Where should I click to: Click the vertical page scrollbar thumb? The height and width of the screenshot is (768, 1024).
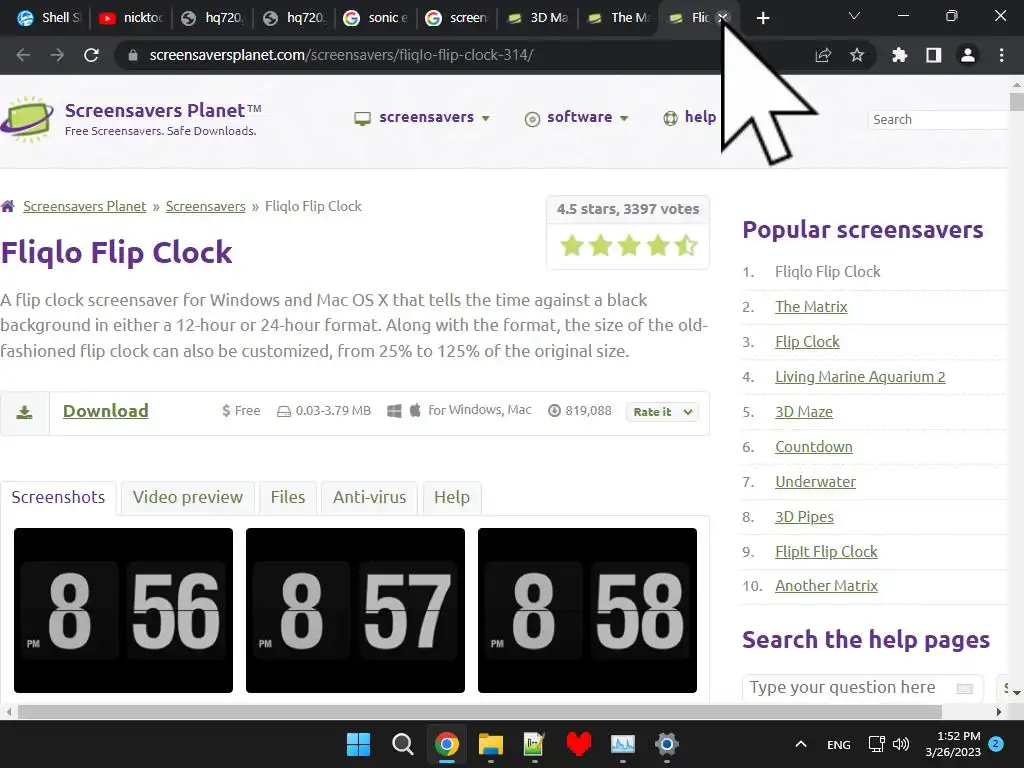pyautogui.click(x=1016, y=102)
